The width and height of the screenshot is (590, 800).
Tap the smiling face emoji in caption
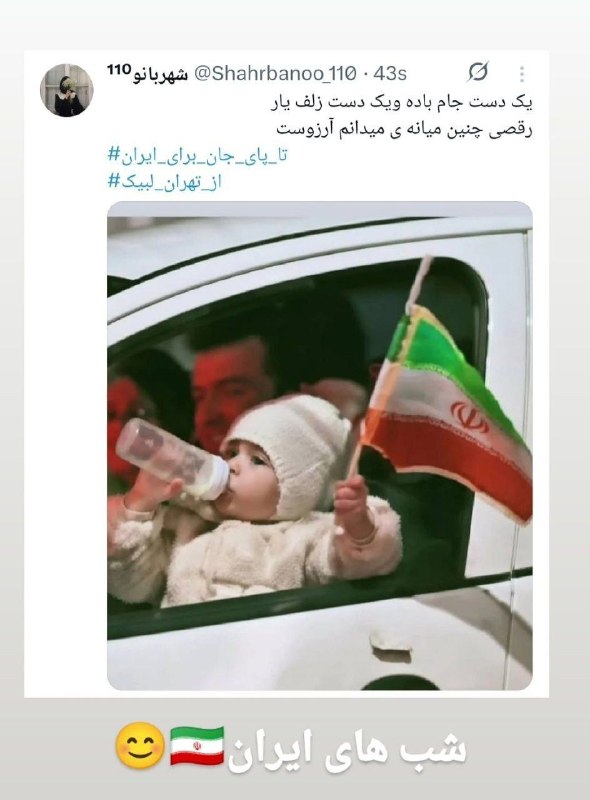coord(140,746)
